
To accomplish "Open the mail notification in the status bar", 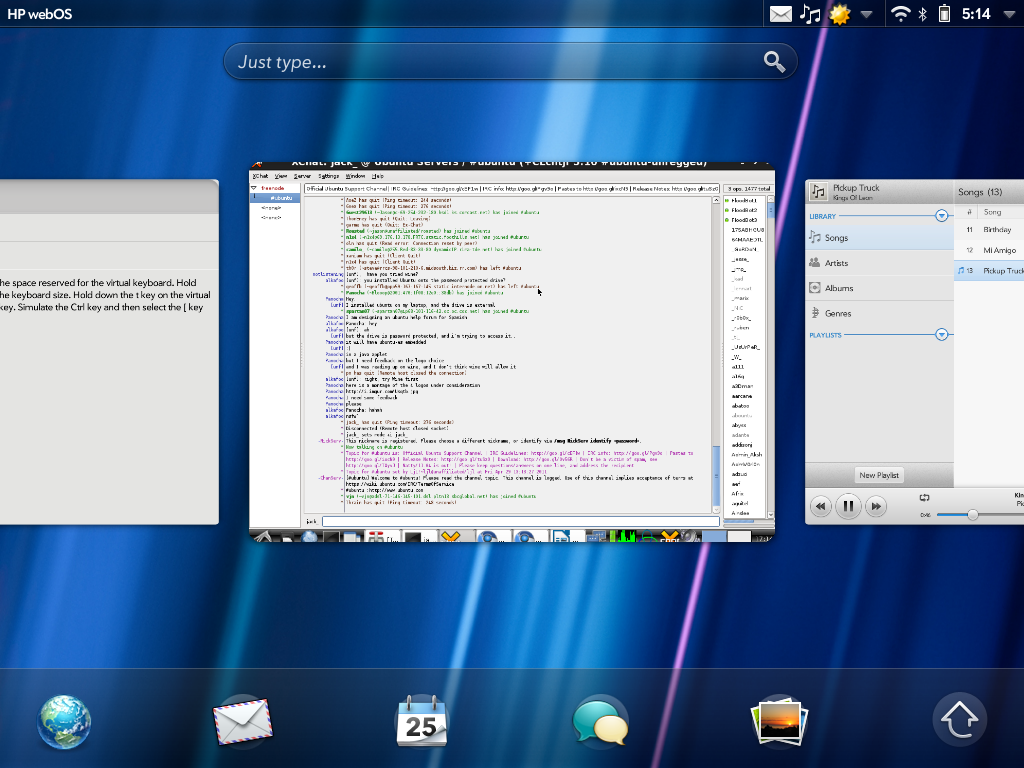I will click(x=781, y=14).
